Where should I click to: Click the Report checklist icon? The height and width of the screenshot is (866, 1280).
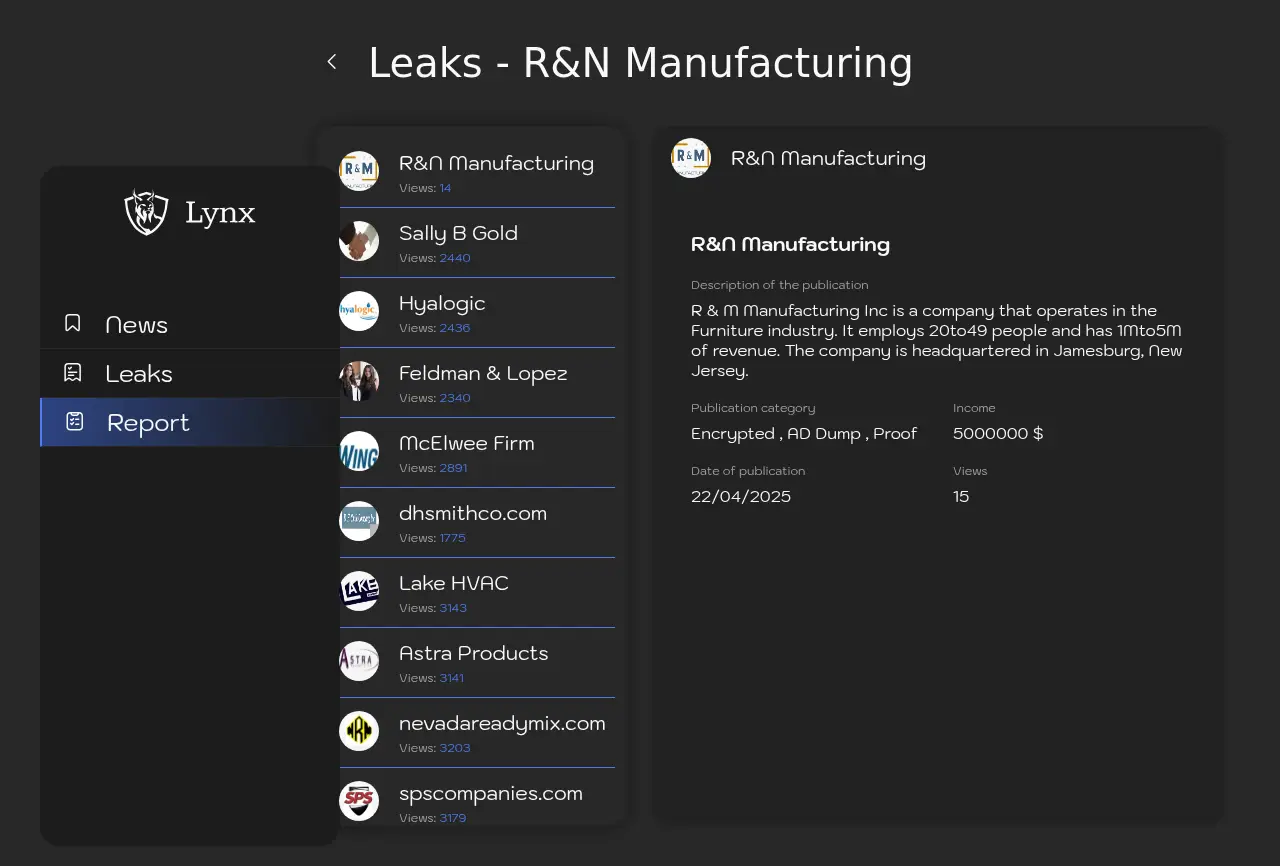click(x=75, y=421)
